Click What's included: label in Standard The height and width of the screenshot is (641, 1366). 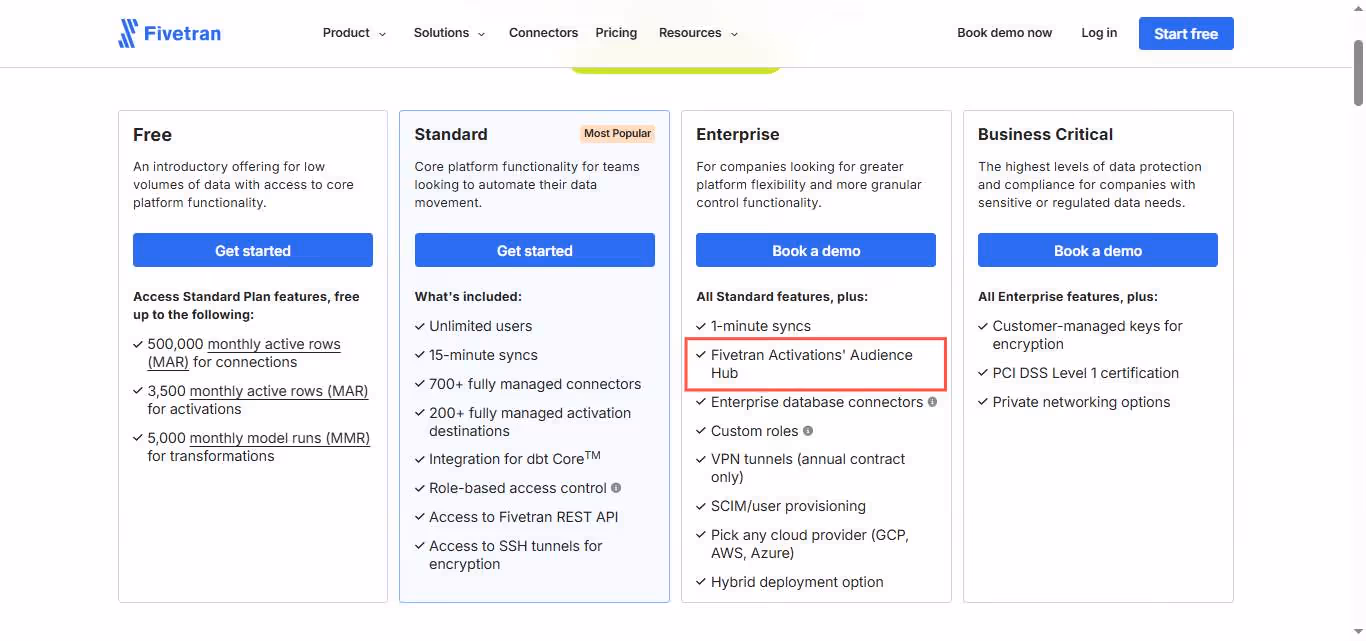click(468, 296)
